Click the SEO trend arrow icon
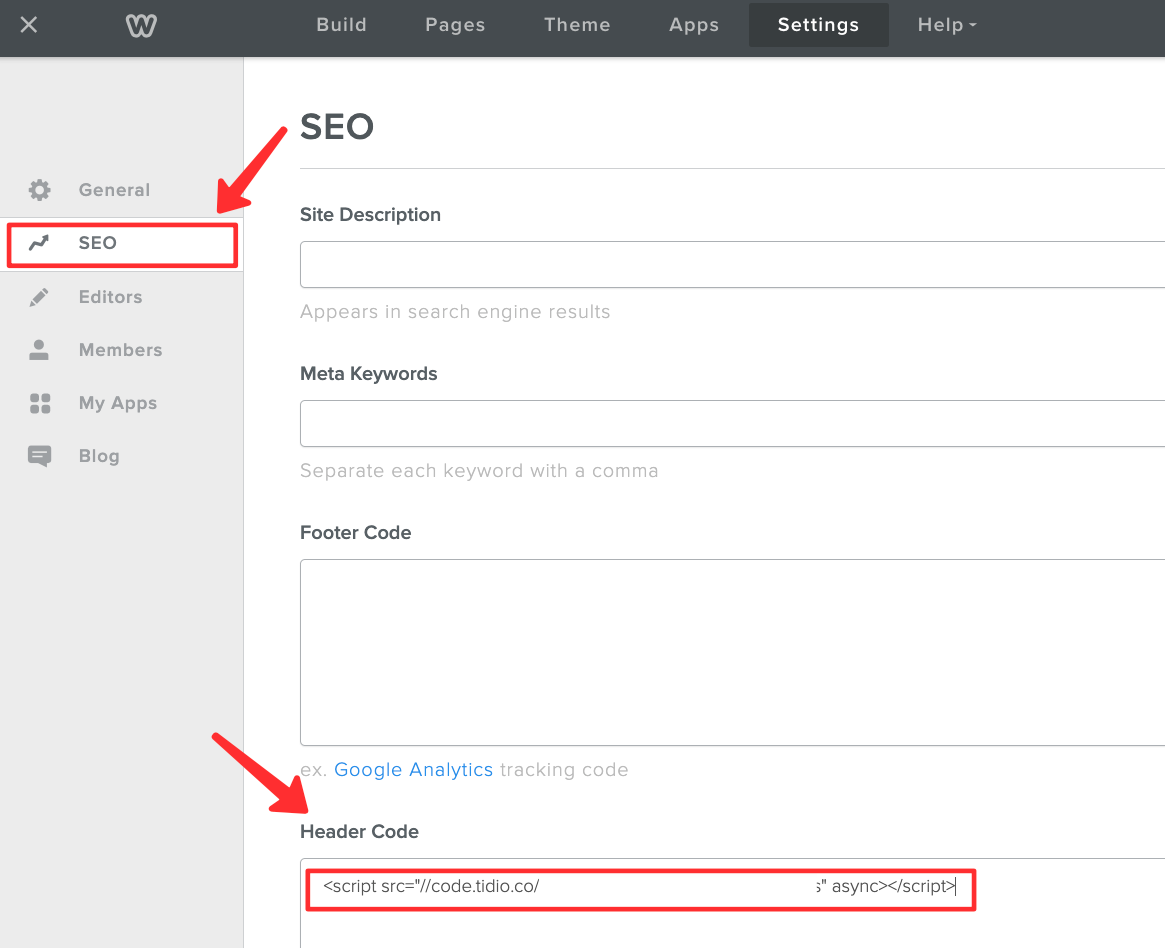This screenshot has height=948, width=1165. click(x=39, y=243)
